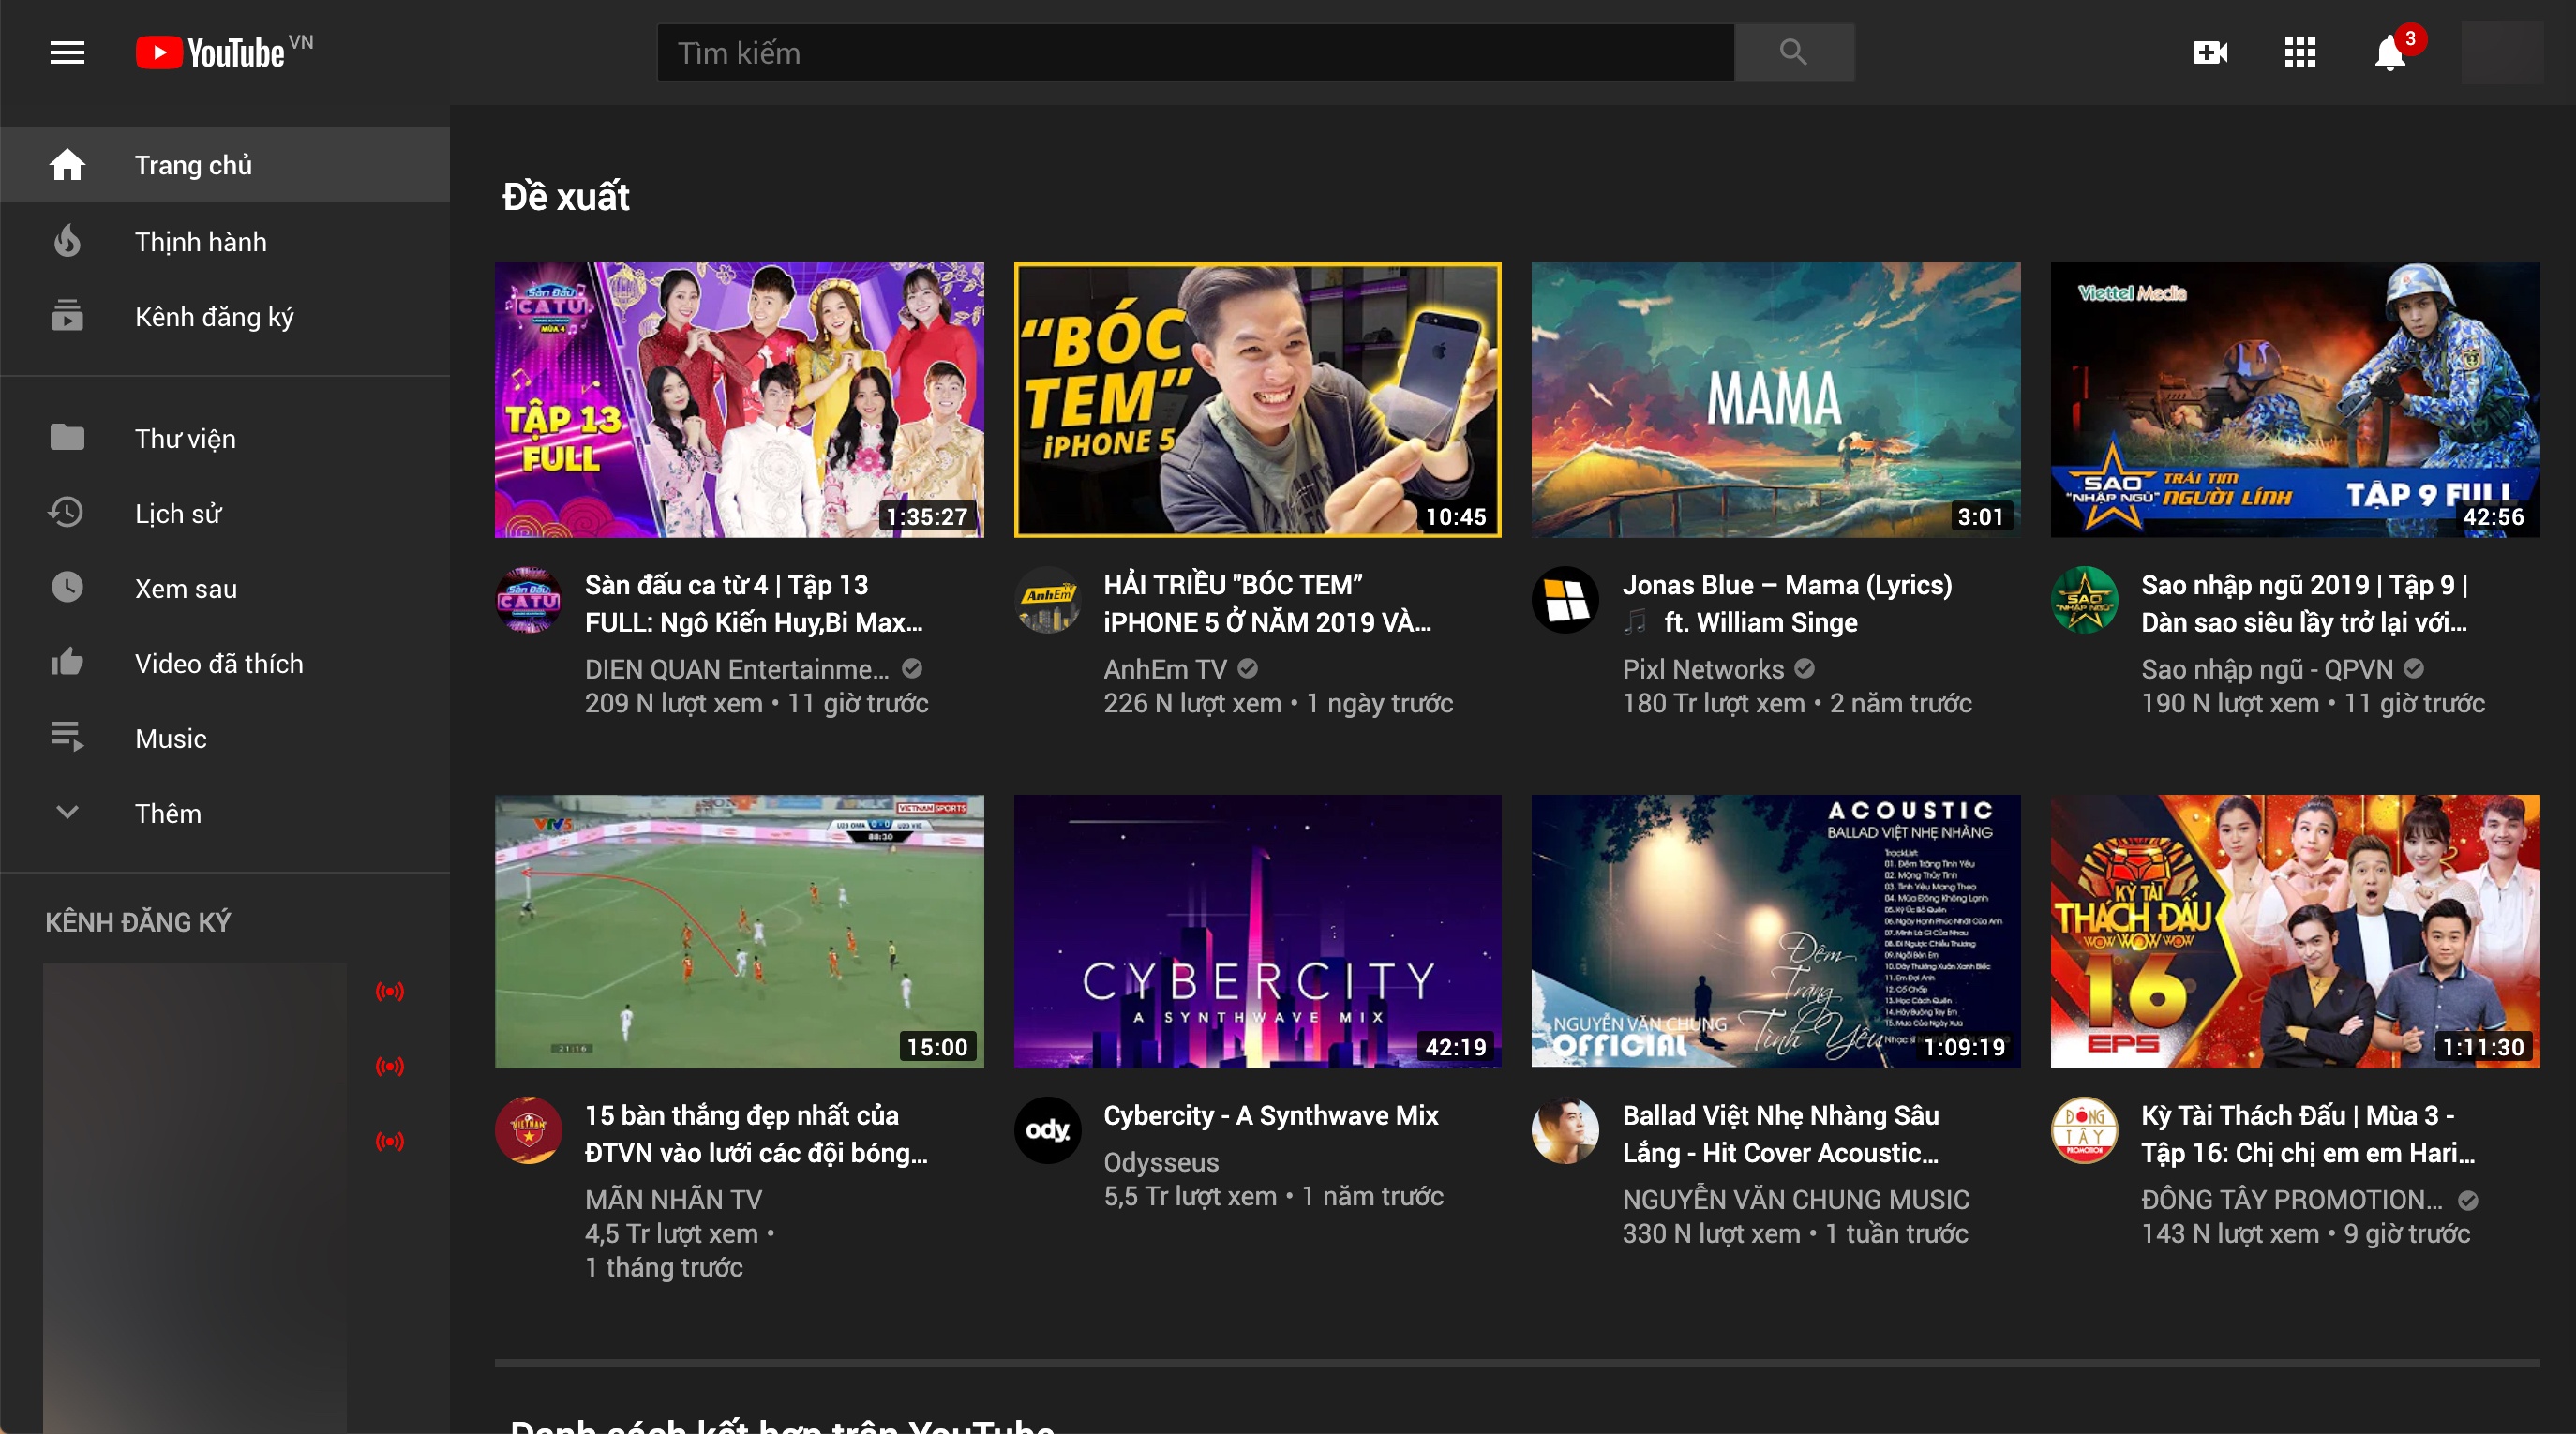Expand the Thêm sidebar section
The height and width of the screenshot is (1434, 2576).
[167, 813]
